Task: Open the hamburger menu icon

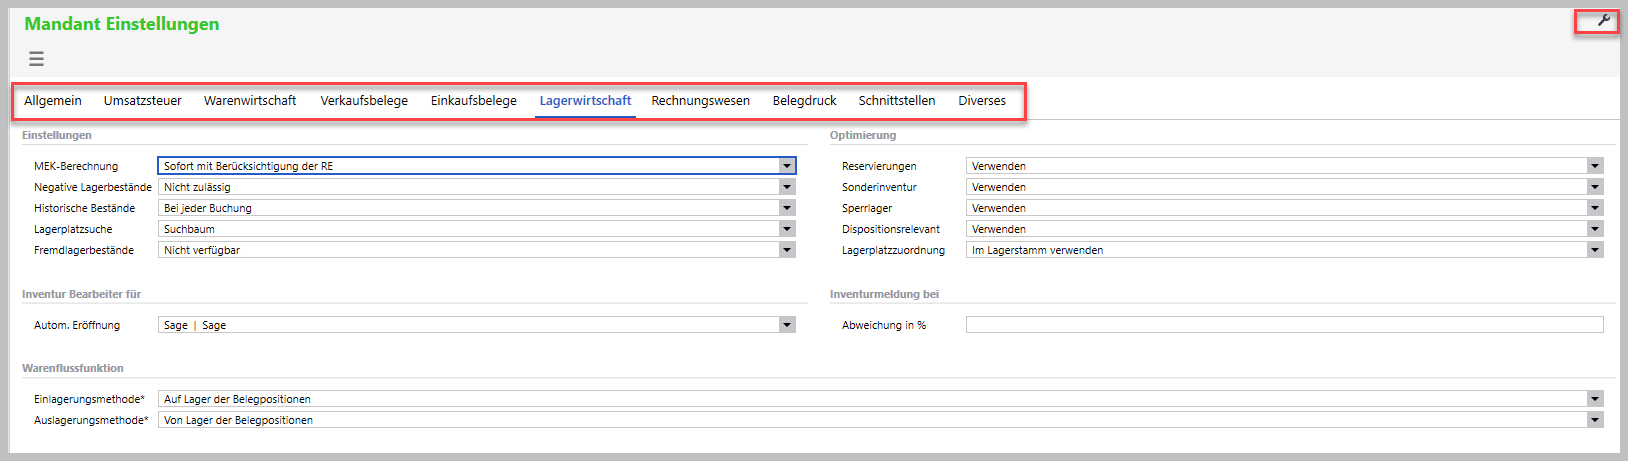Action: coord(36,59)
